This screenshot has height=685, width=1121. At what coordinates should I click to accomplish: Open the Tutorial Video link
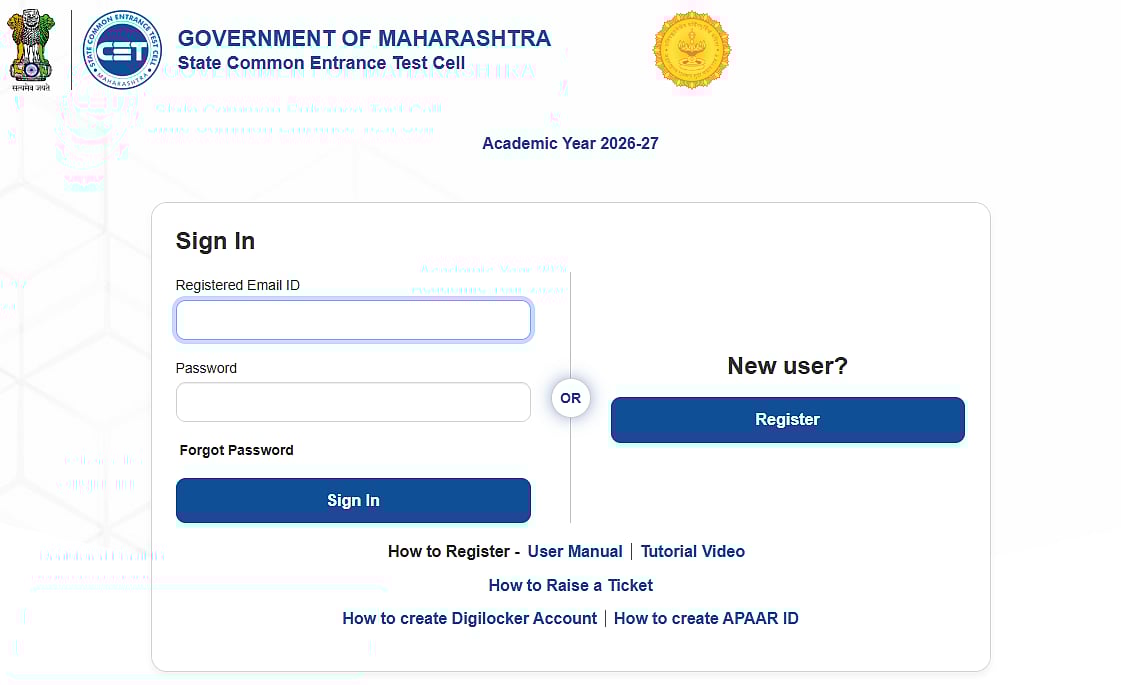693,552
